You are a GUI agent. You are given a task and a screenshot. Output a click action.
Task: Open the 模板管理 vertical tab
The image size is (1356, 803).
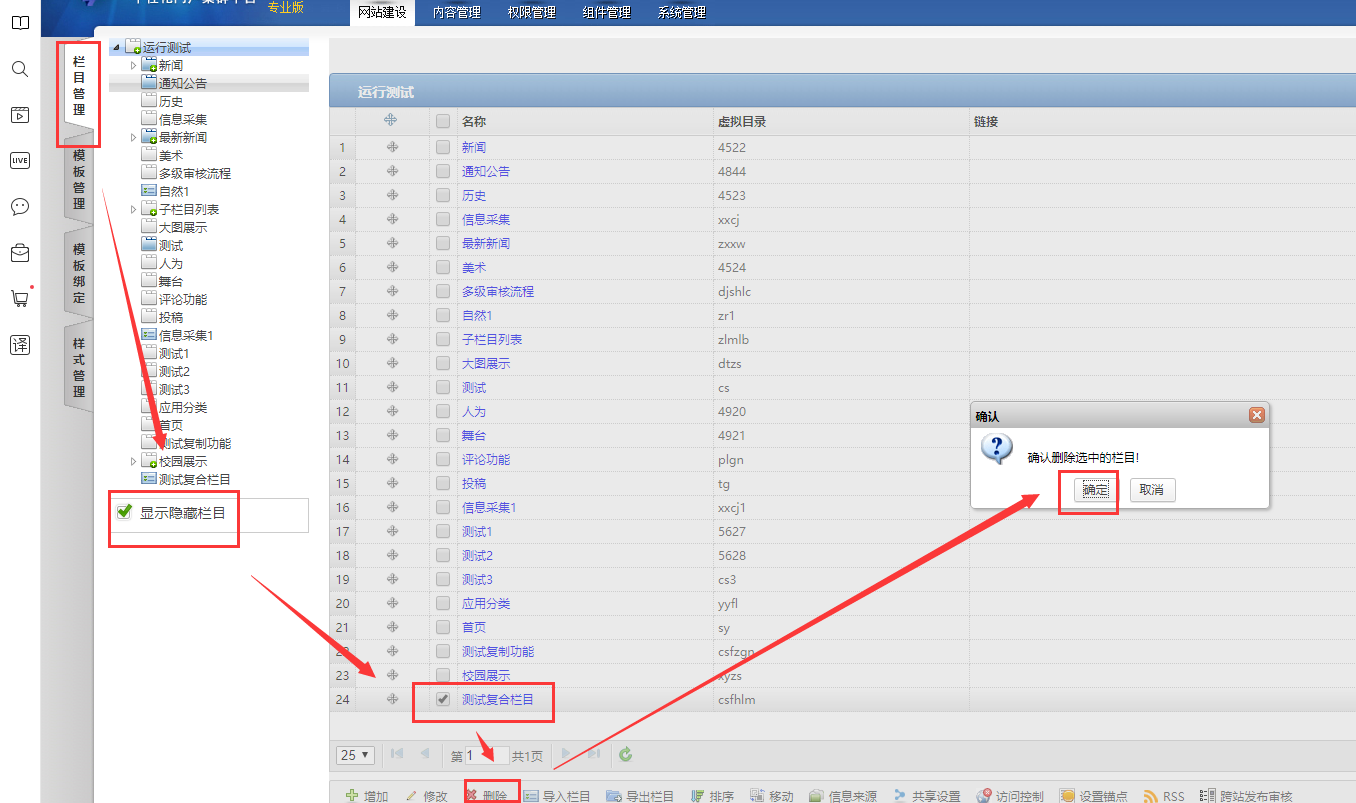pyautogui.click(x=79, y=180)
